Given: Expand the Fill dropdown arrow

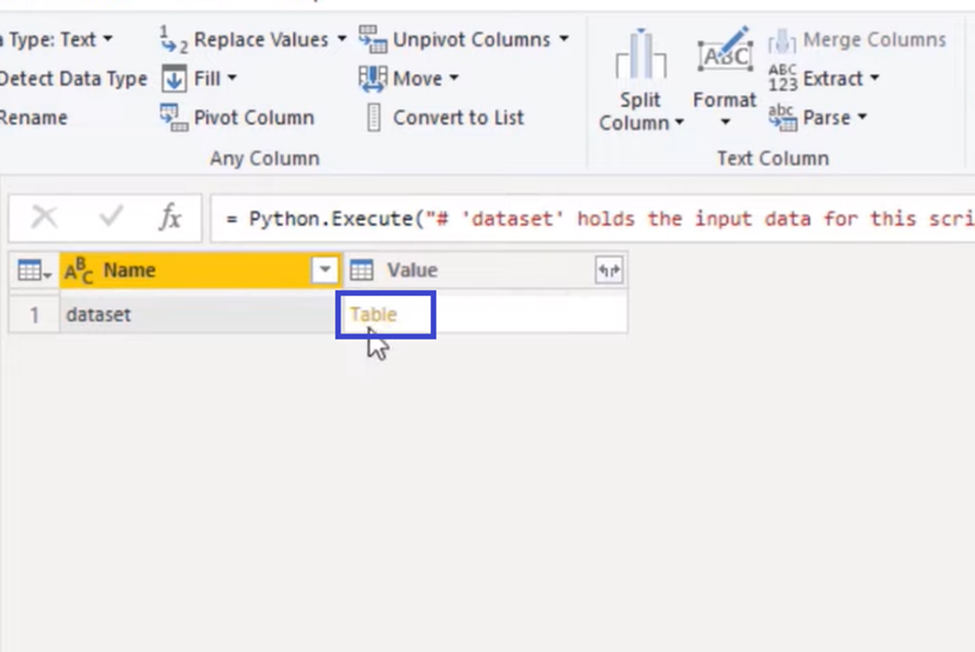Looking at the screenshot, I should coord(232,78).
